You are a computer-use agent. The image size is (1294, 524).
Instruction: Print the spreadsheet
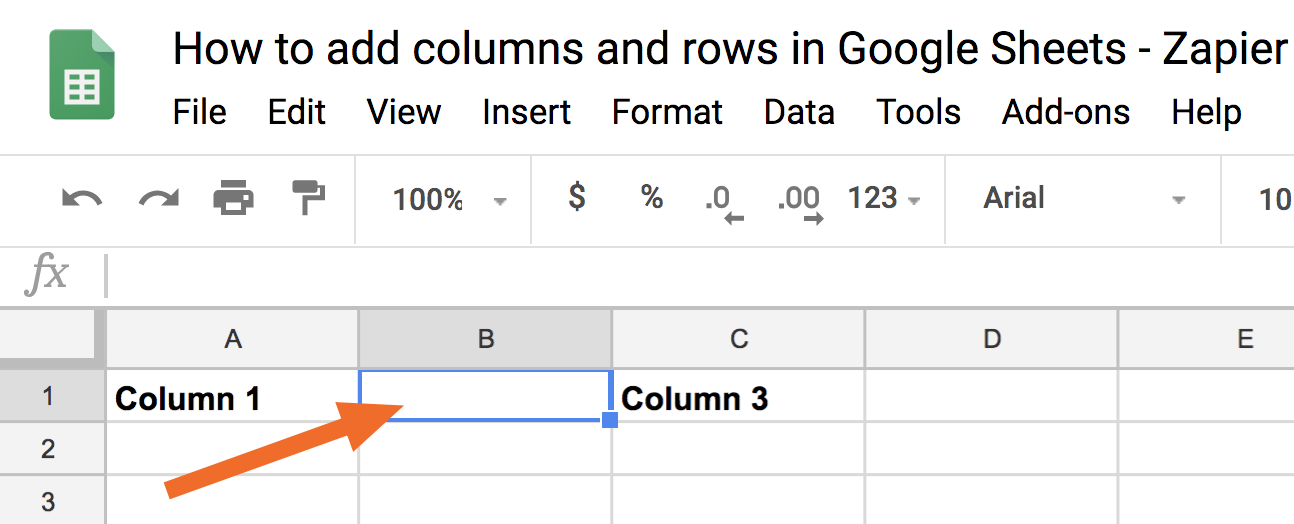click(234, 198)
